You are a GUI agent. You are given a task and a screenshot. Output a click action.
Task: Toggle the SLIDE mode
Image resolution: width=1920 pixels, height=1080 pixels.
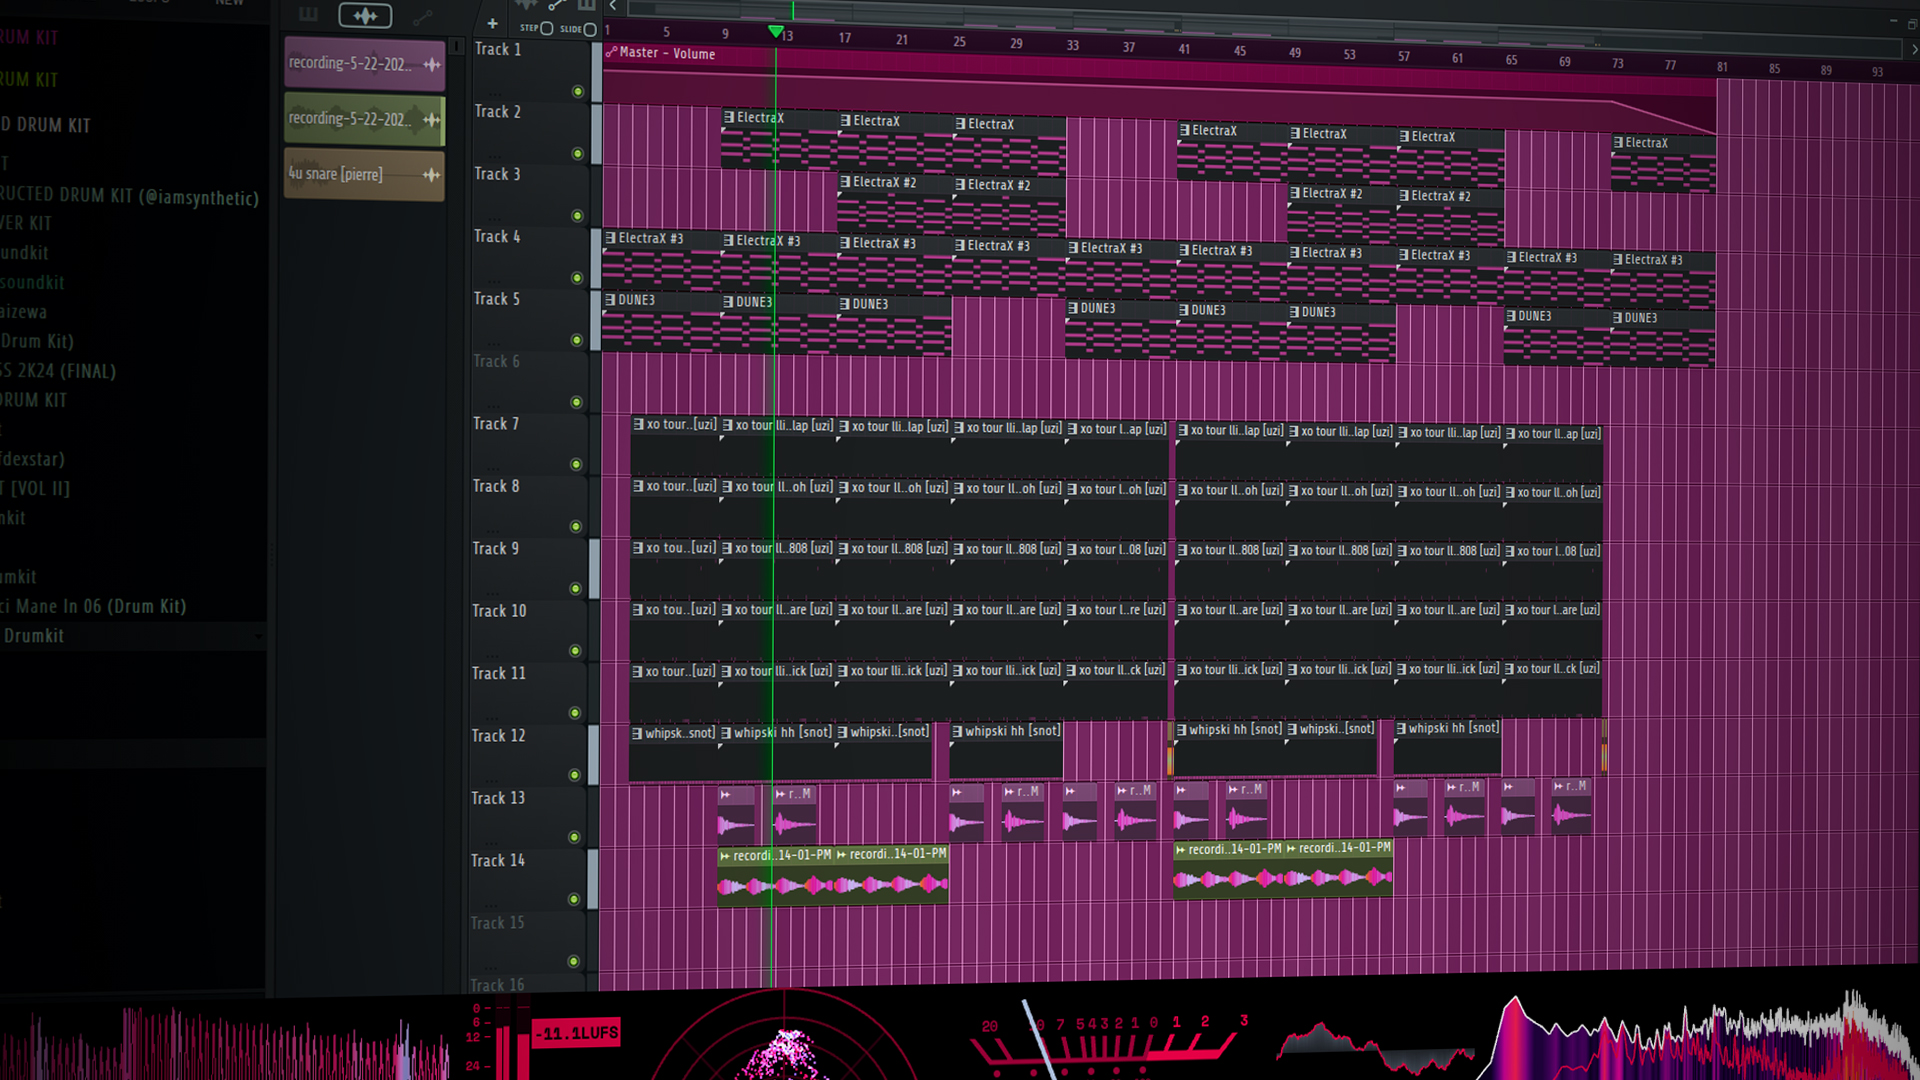[x=590, y=29]
